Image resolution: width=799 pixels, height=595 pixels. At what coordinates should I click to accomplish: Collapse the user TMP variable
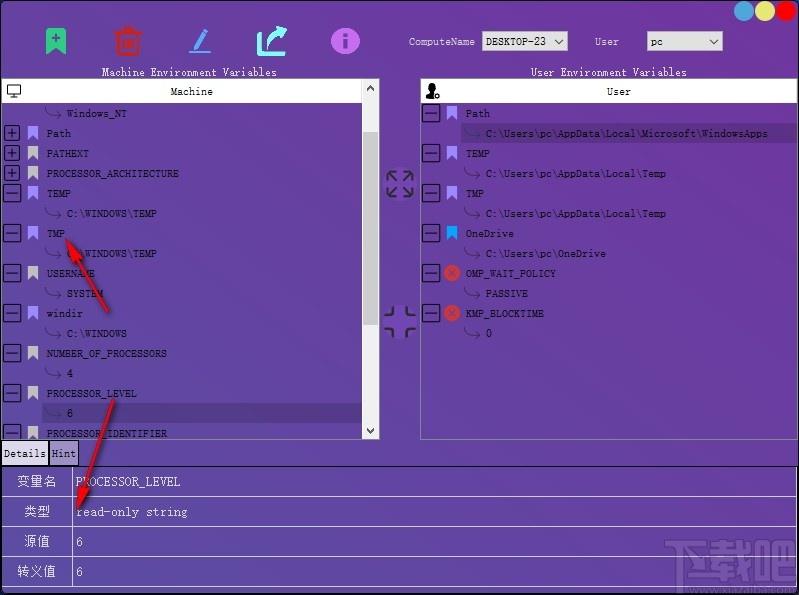coord(431,193)
